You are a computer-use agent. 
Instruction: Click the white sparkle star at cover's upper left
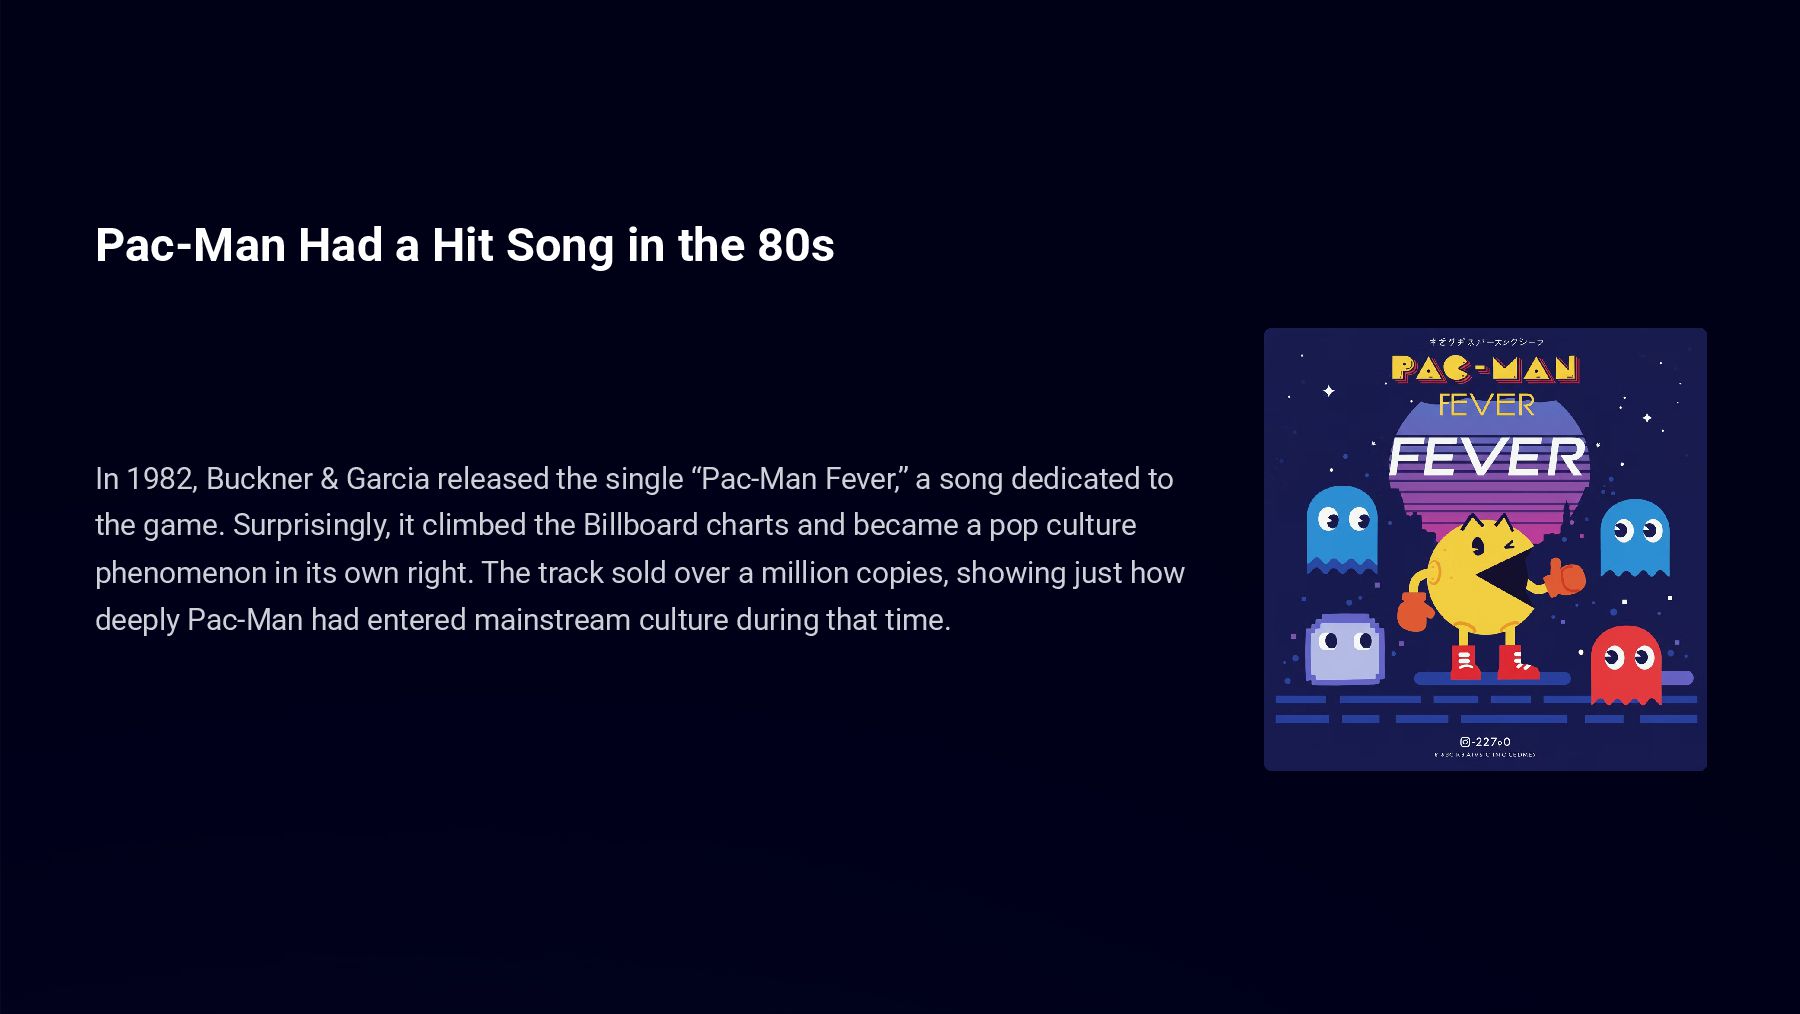[1329, 391]
